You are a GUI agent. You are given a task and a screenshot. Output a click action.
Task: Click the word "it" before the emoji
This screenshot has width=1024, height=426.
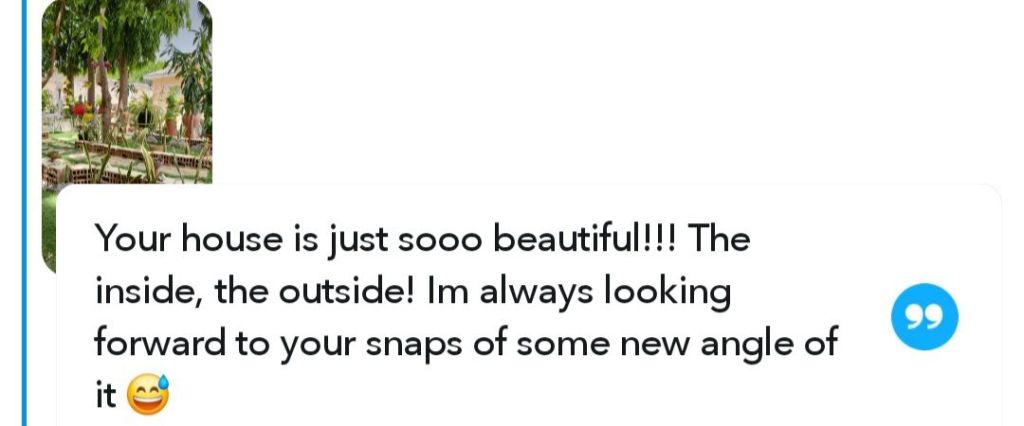click(x=105, y=397)
